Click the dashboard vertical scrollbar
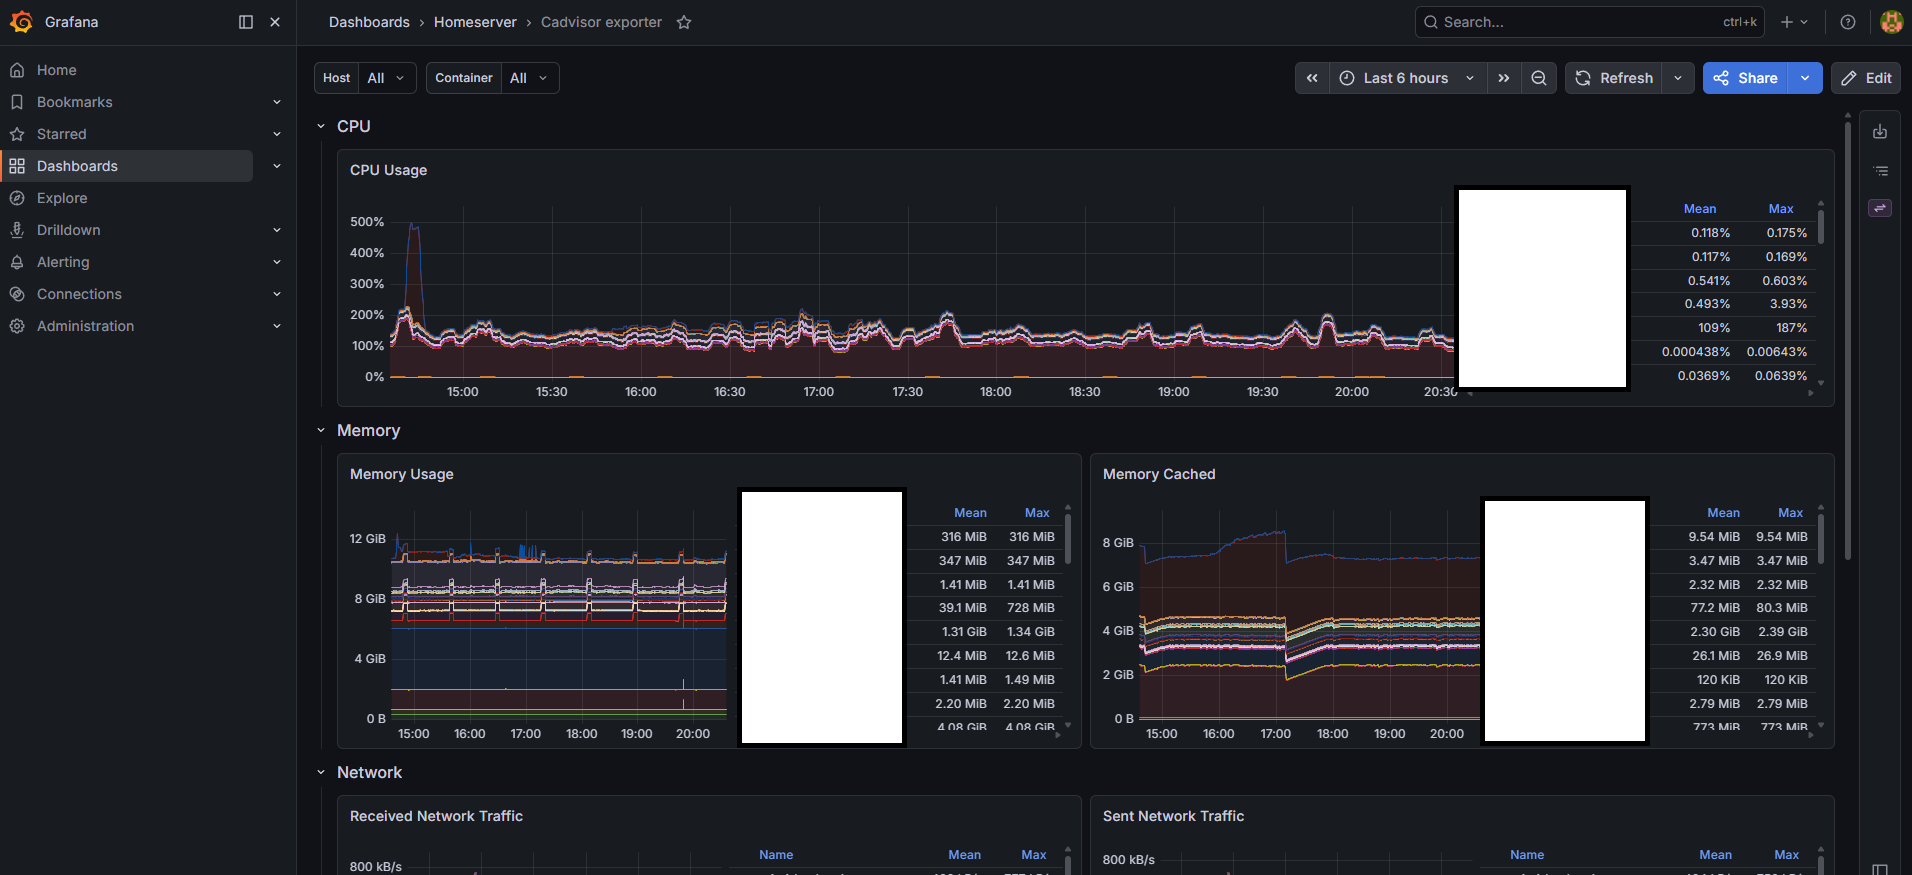The width and height of the screenshot is (1912, 875). (1848, 340)
